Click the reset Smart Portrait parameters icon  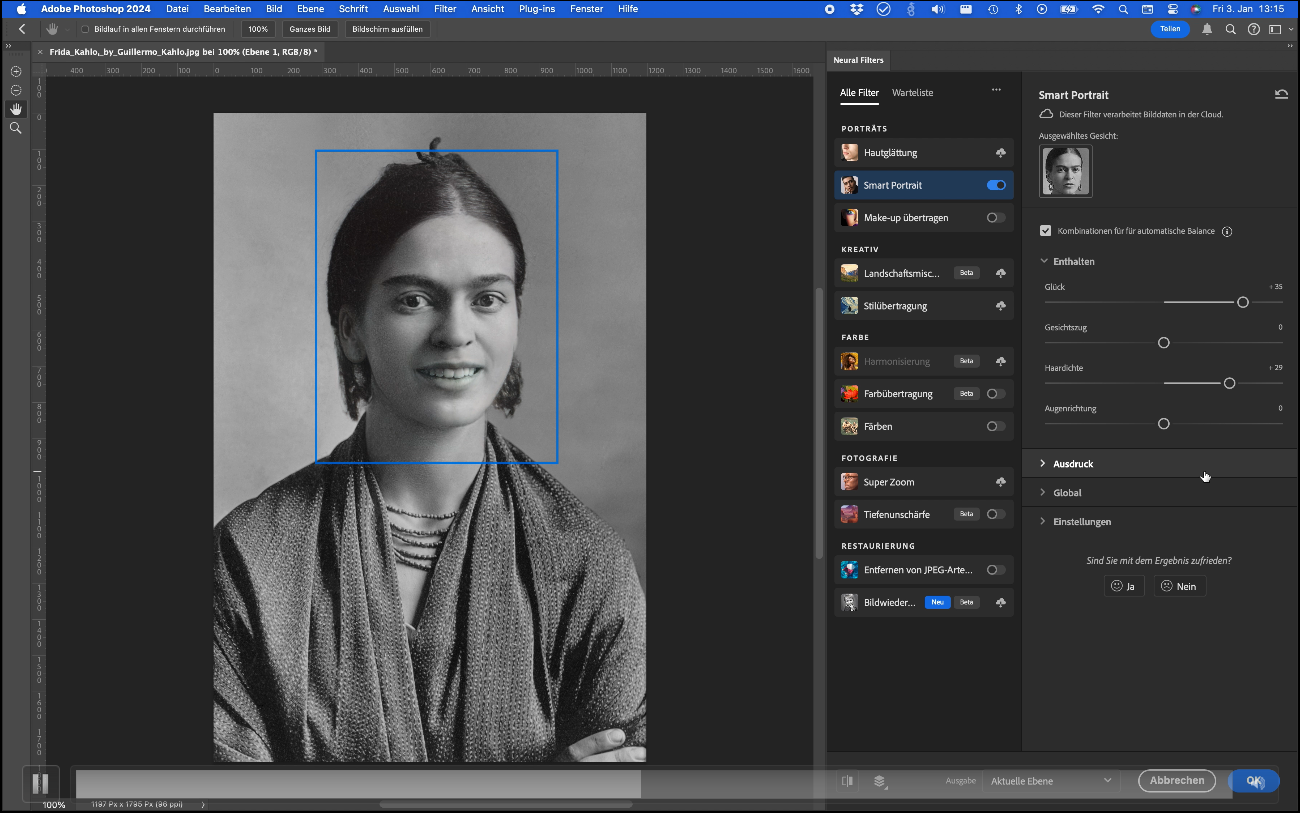pos(1281,95)
